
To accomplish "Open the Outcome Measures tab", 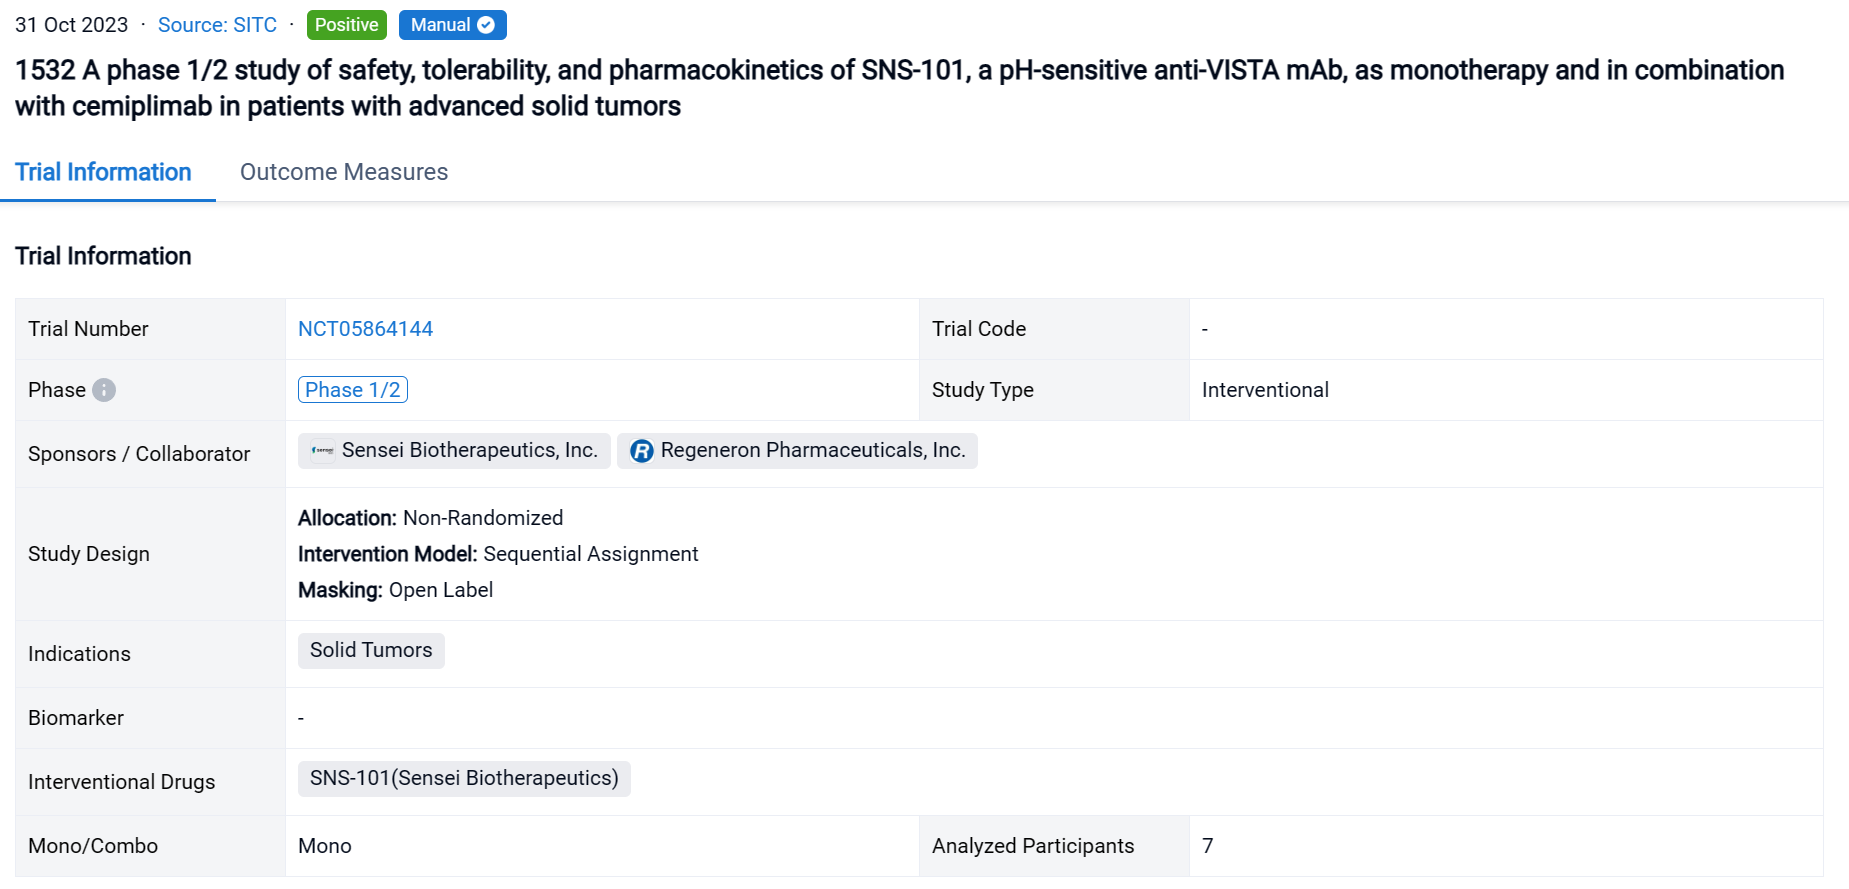I will 343,172.
